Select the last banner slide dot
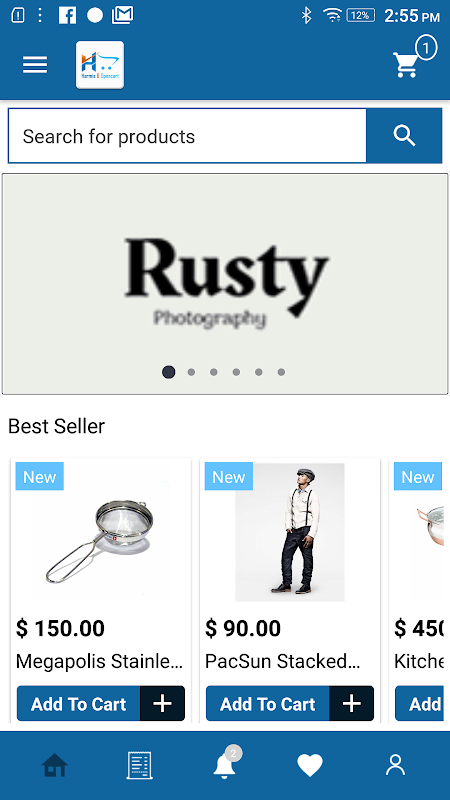Screen dimensions: 450x800 [281, 372]
